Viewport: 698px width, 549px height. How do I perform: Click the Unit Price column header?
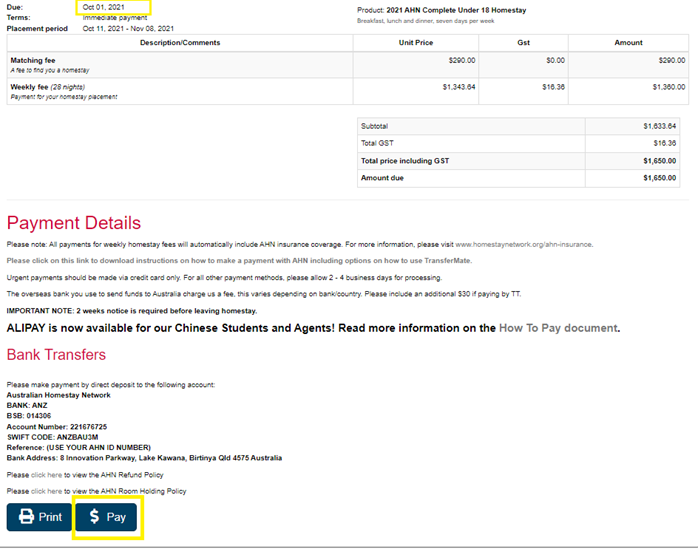[x=417, y=43]
